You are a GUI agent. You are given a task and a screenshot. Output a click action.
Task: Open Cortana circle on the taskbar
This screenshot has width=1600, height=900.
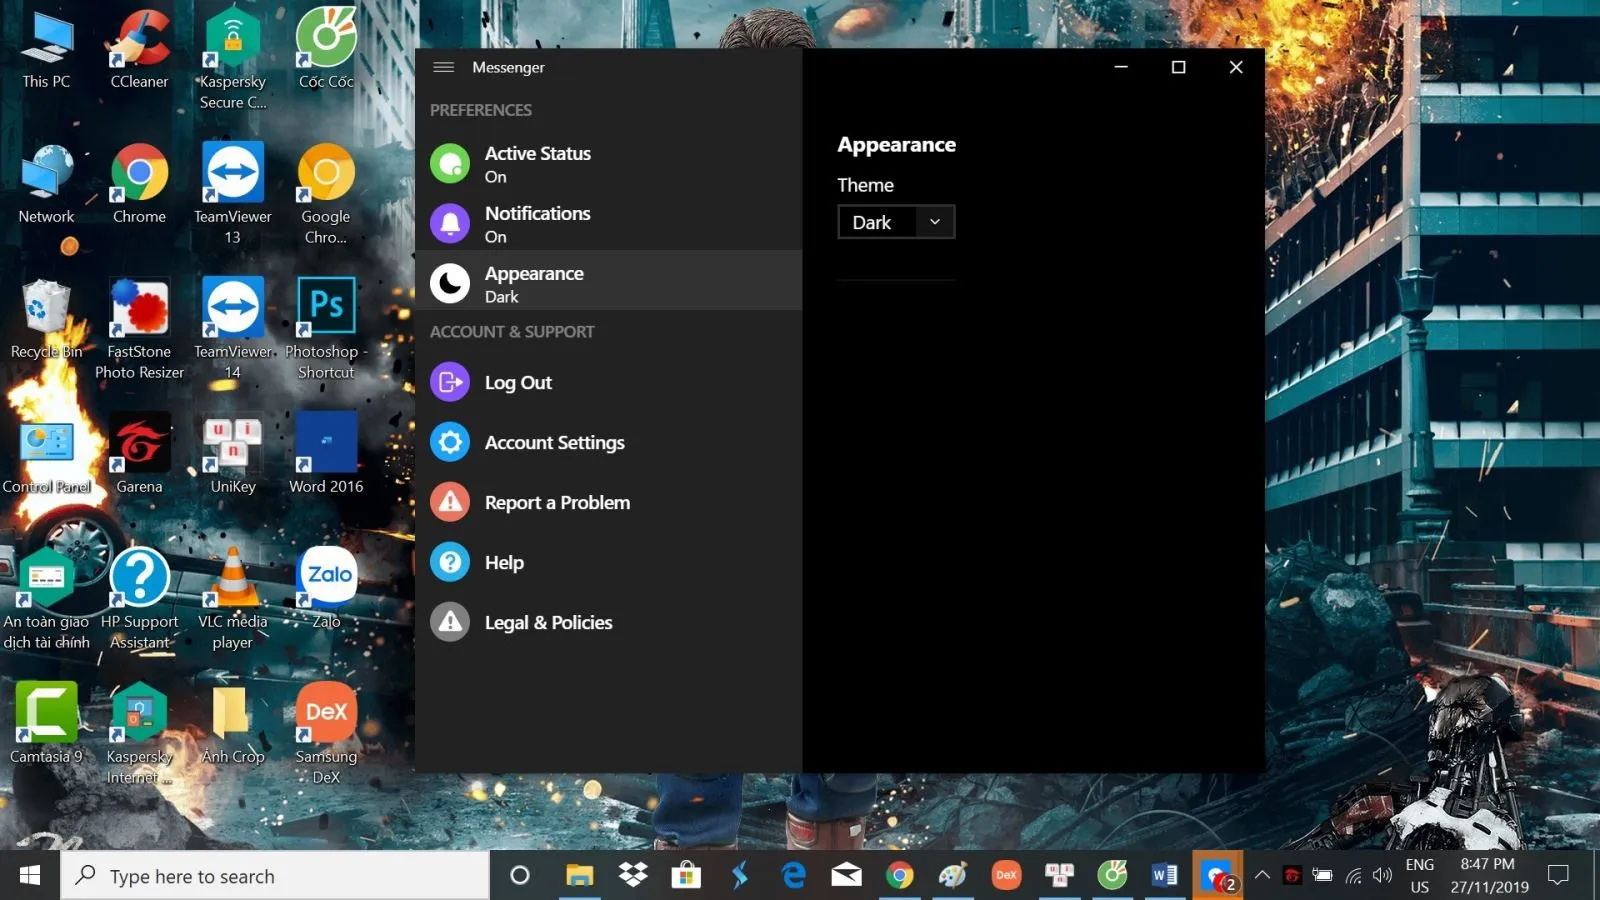519,876
